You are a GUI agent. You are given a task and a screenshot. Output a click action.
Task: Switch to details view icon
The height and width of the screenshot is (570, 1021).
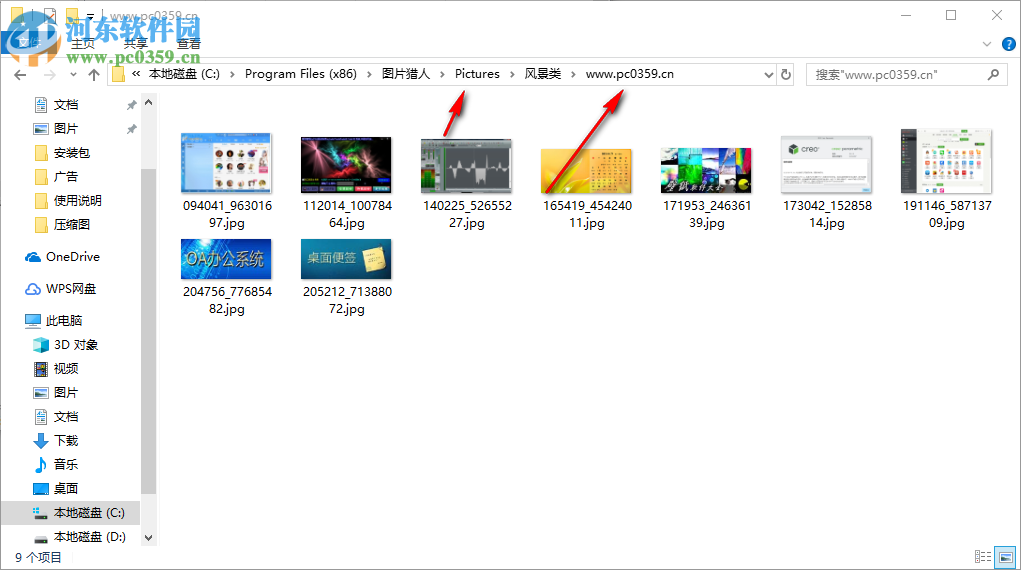[983, 557]
